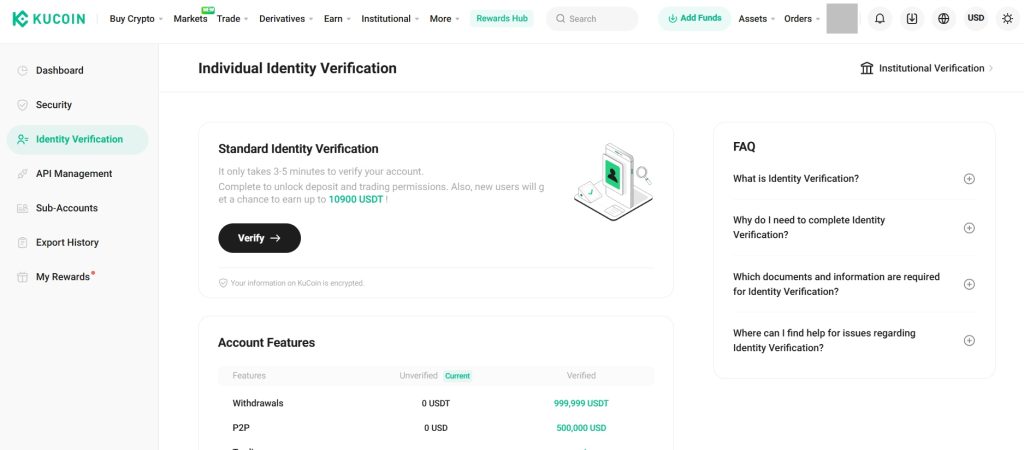The height and width of the screenshot is (450, 1024).
Task: Open the Orders dropdown
Action: point(802,19)
